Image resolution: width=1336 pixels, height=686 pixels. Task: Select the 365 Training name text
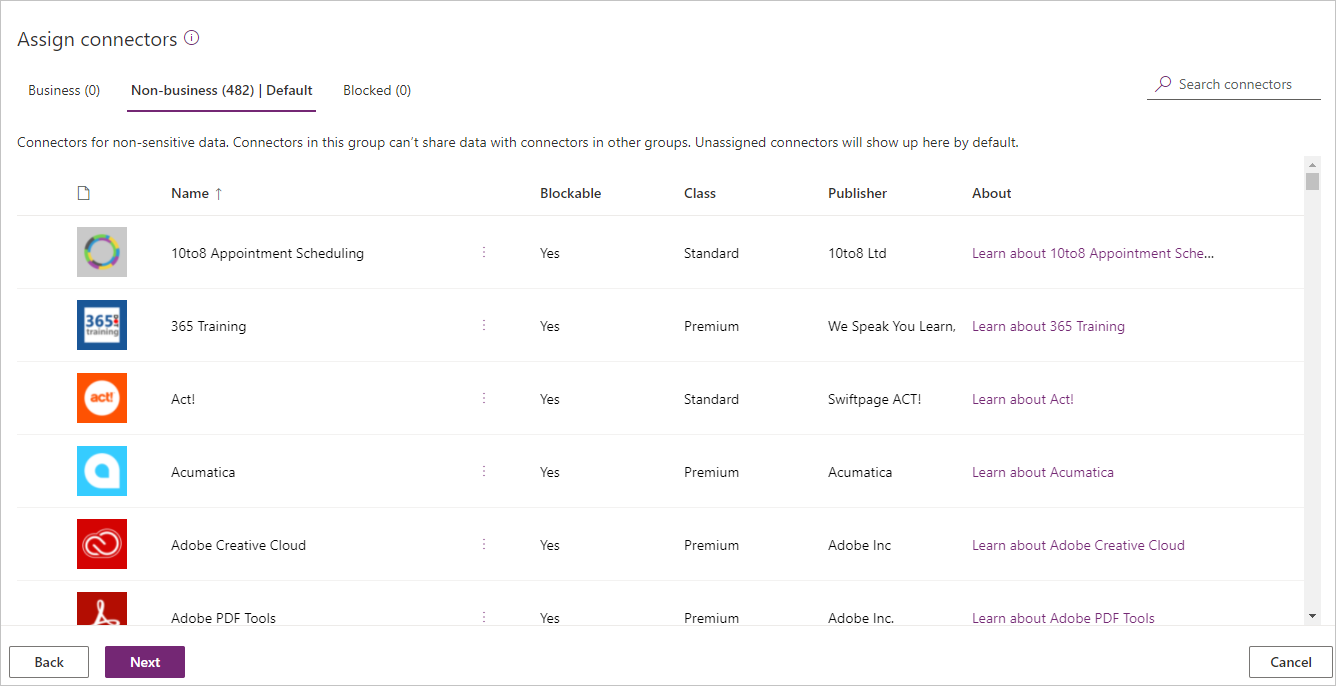click(x=208, y=326)
